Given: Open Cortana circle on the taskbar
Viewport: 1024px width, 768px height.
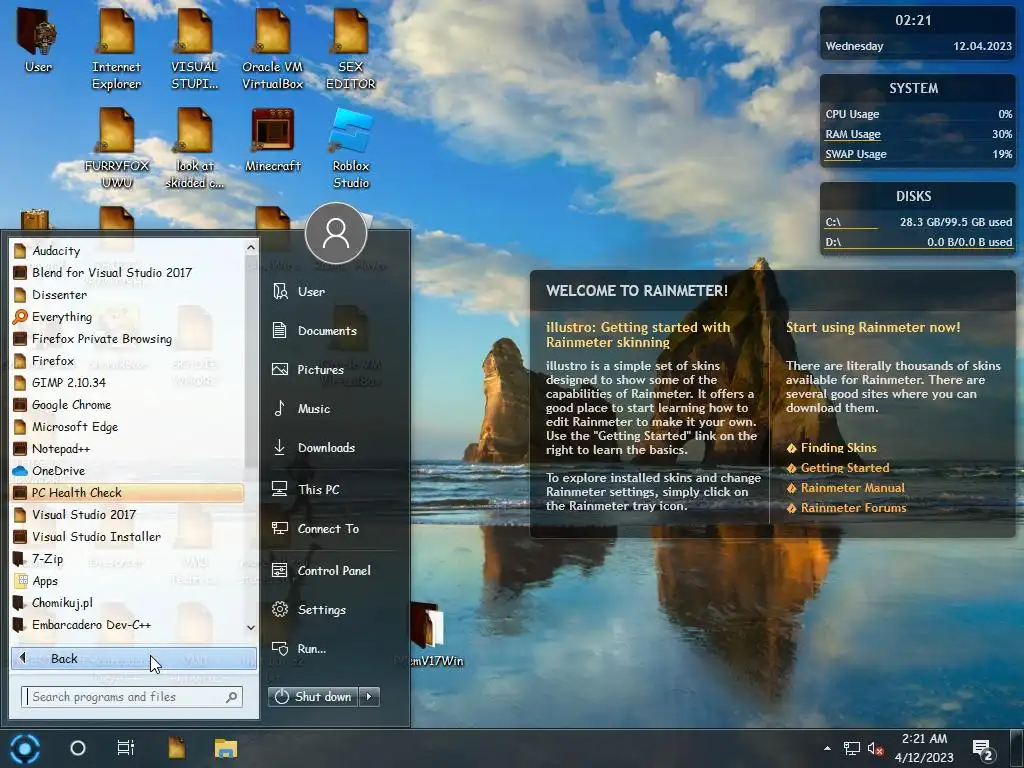Looking at the screenshot, I should pos(78,748).
